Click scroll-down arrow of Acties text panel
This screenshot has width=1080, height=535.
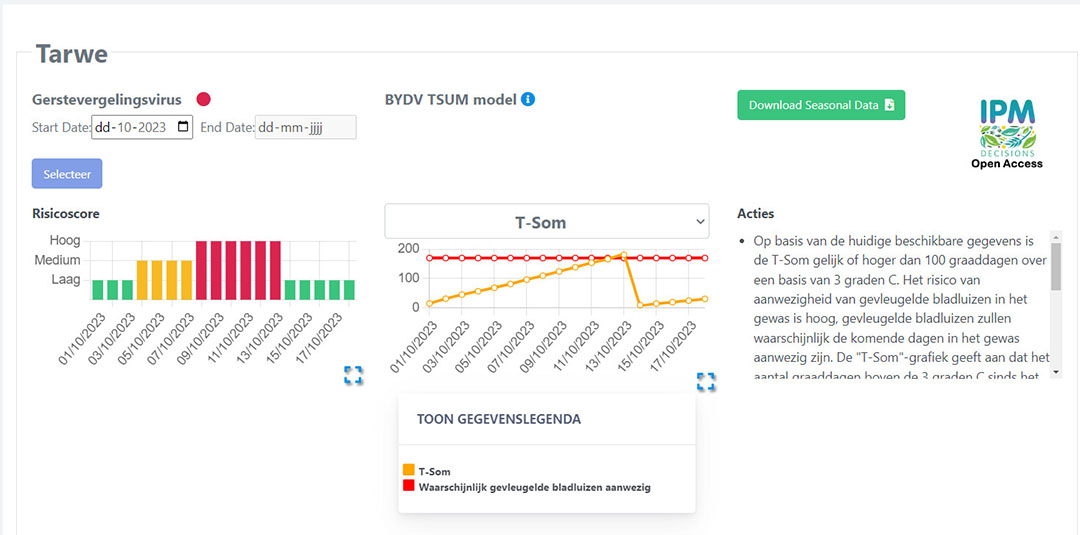[1057, 372]
